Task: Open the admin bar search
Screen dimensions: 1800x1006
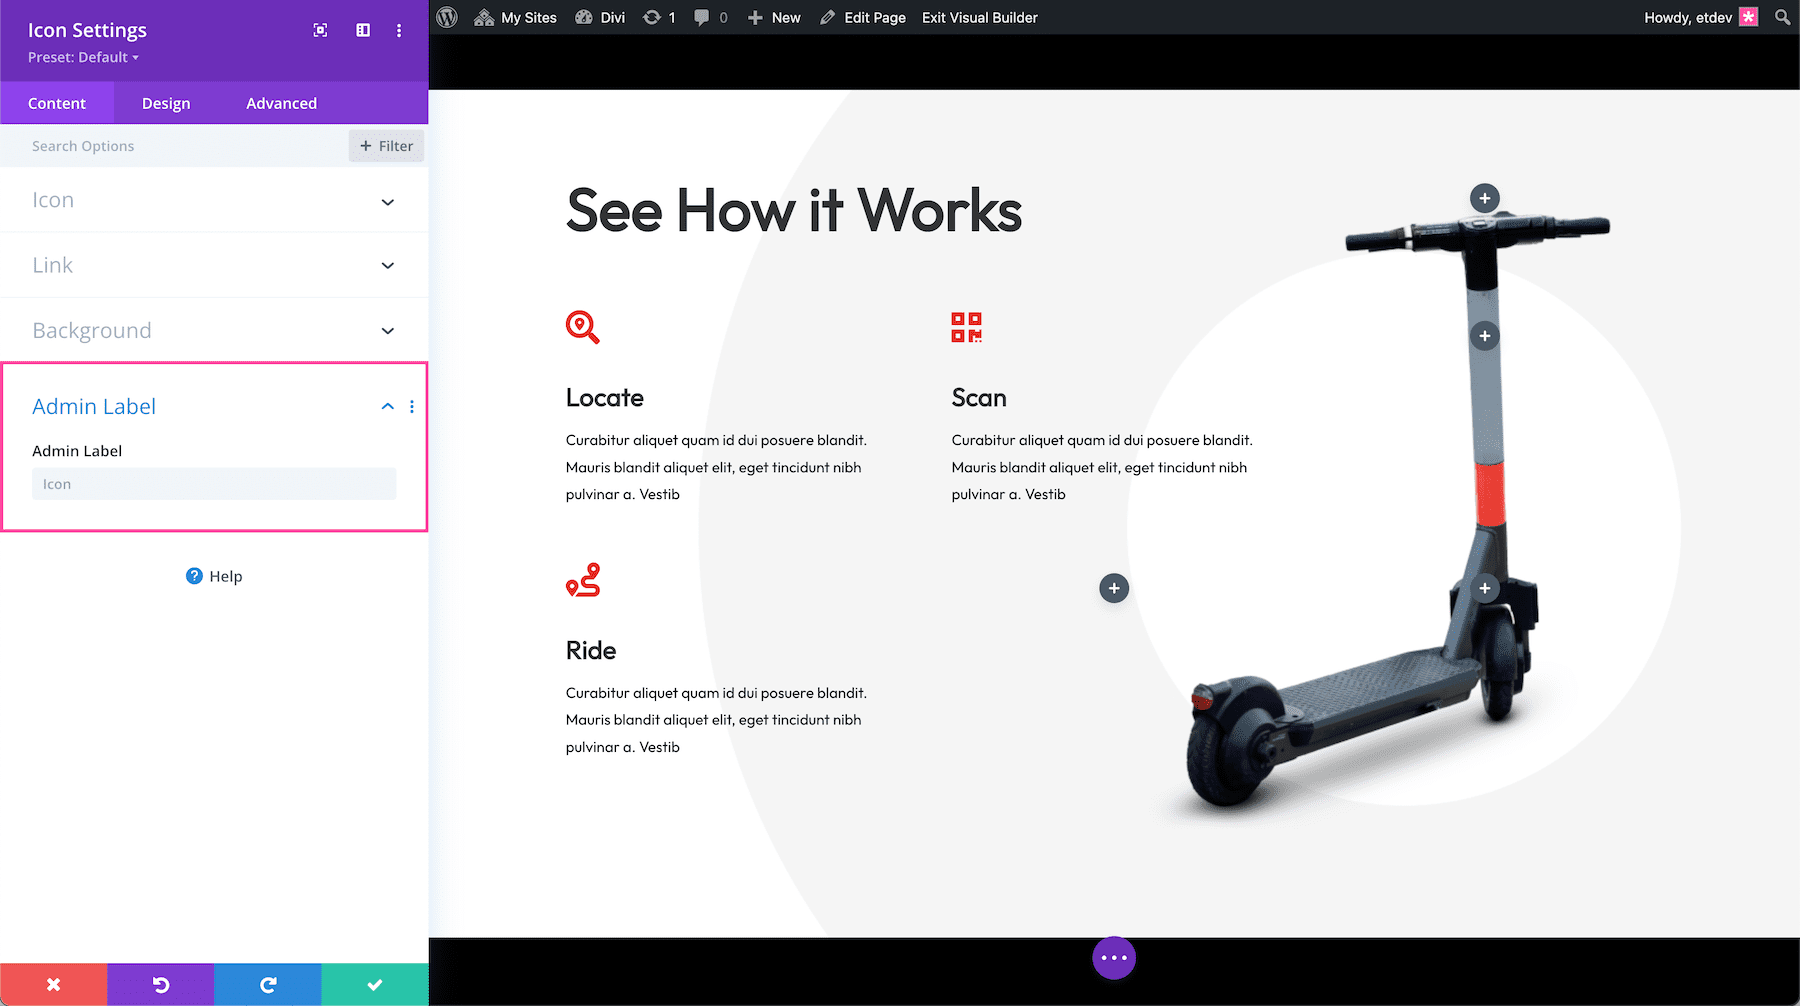Action: (x=1781, y=17)
